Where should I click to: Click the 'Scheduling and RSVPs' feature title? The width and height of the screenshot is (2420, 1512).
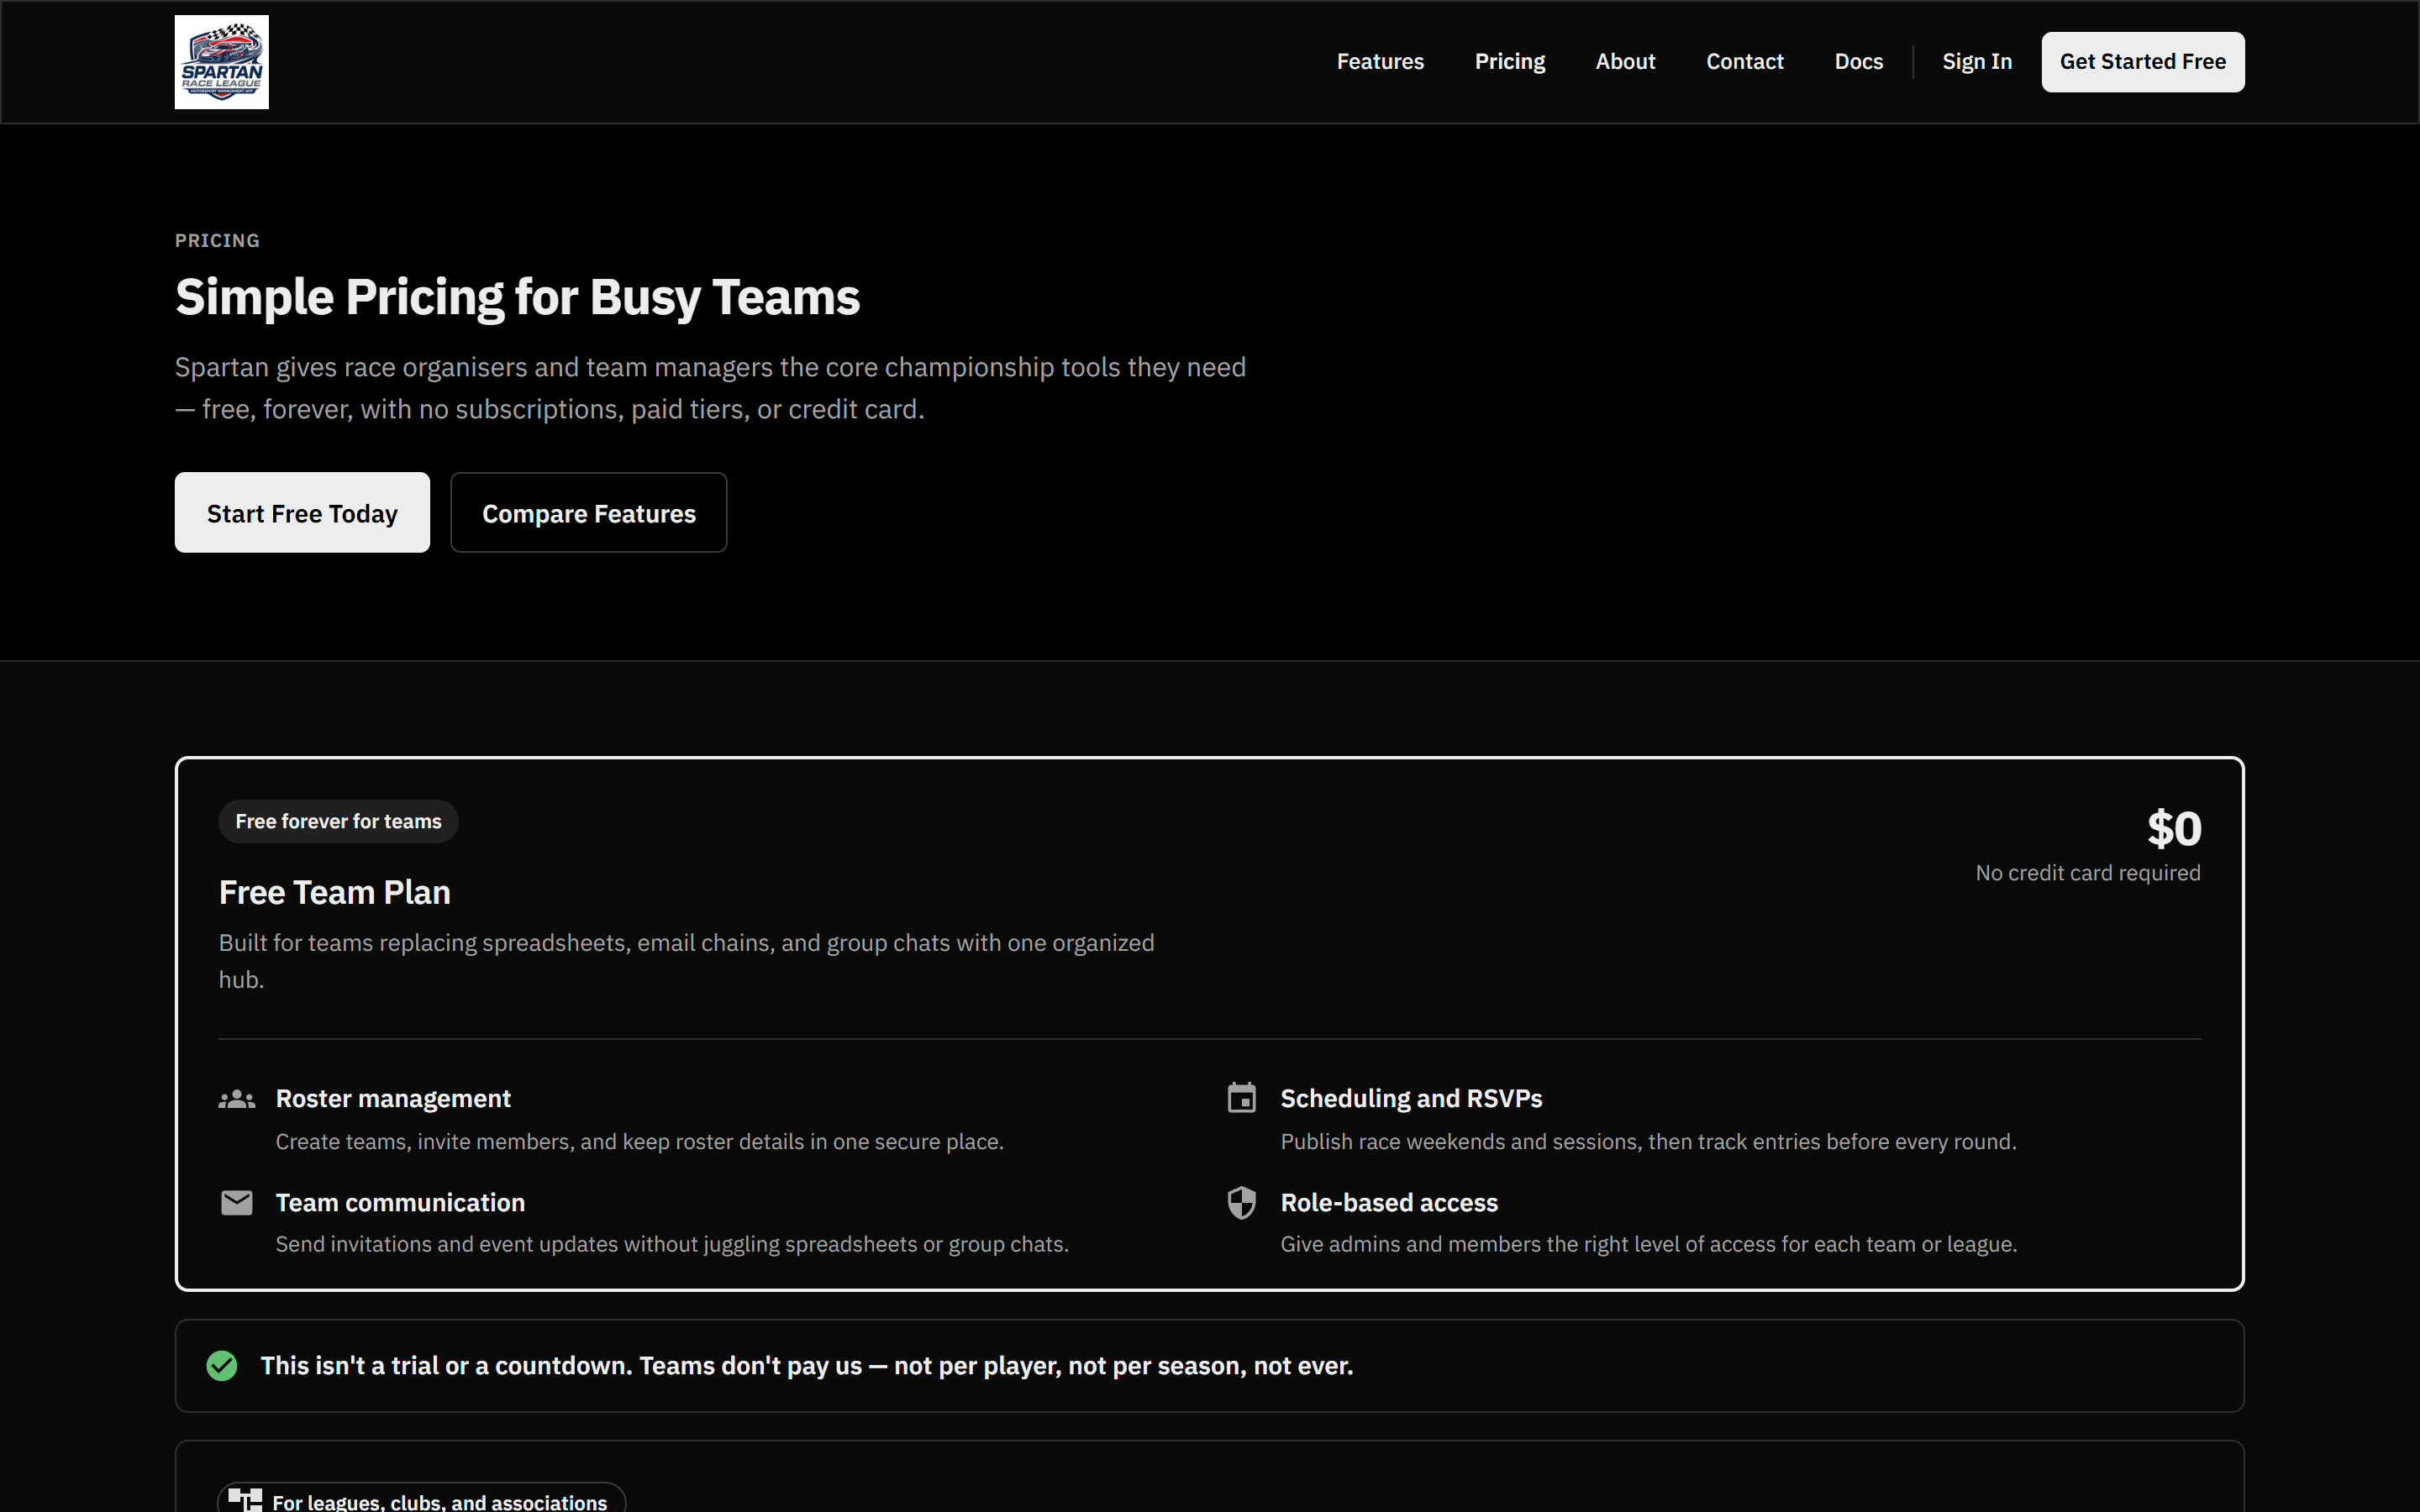point(1411,1099)
